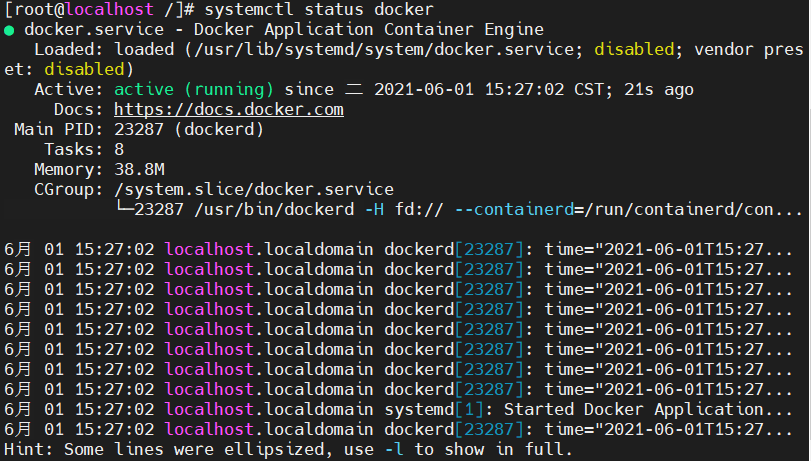This screenshot has width=811, height=461.
Task: Click the '21s ago' uptime text
Action: [x=659, y=90]
